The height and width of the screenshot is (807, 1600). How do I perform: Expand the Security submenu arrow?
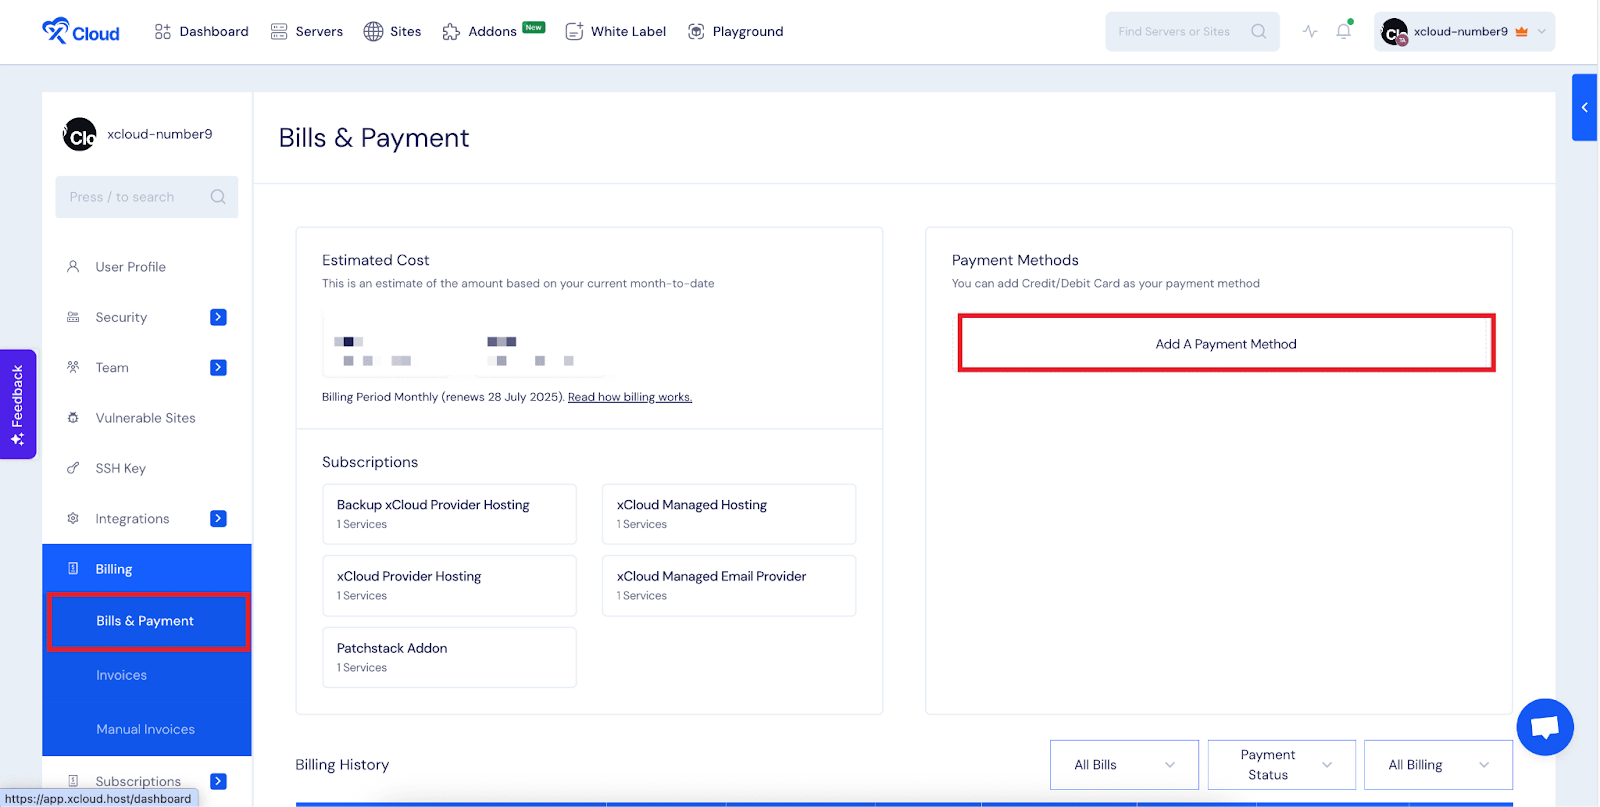point(218,317)
